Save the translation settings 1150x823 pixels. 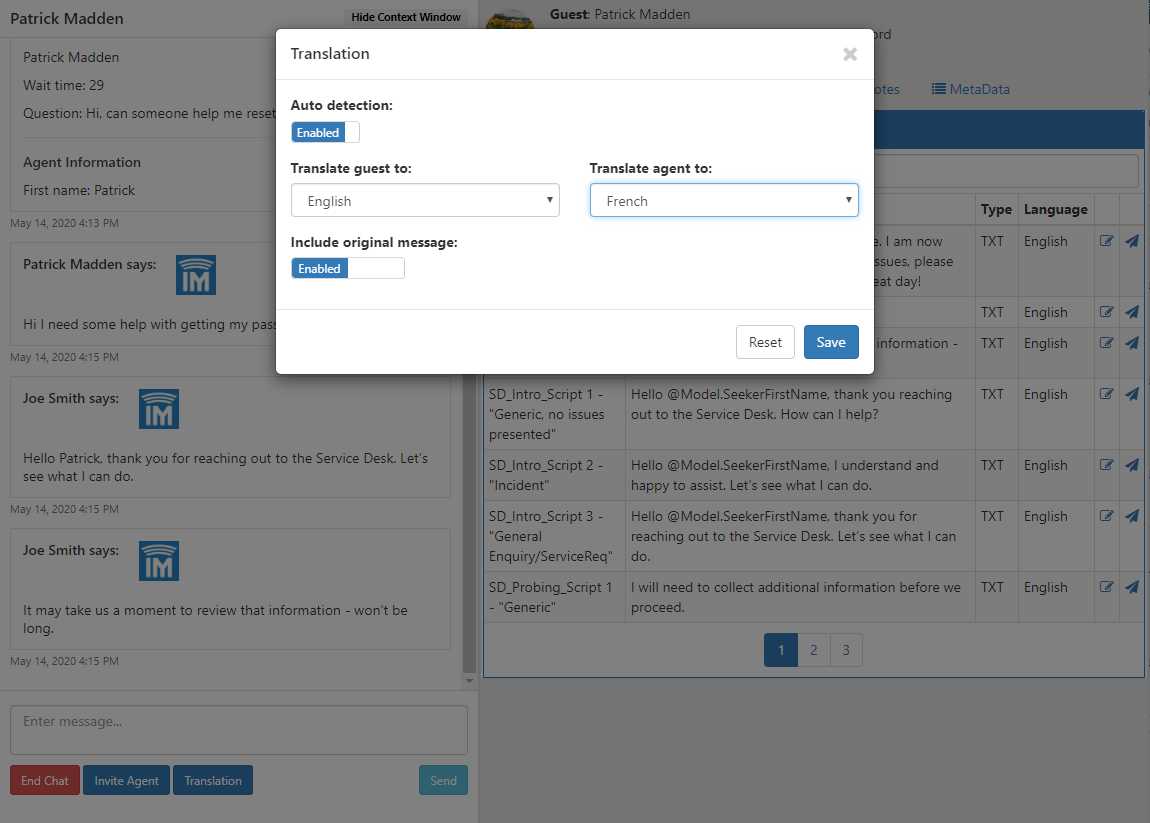831,342
